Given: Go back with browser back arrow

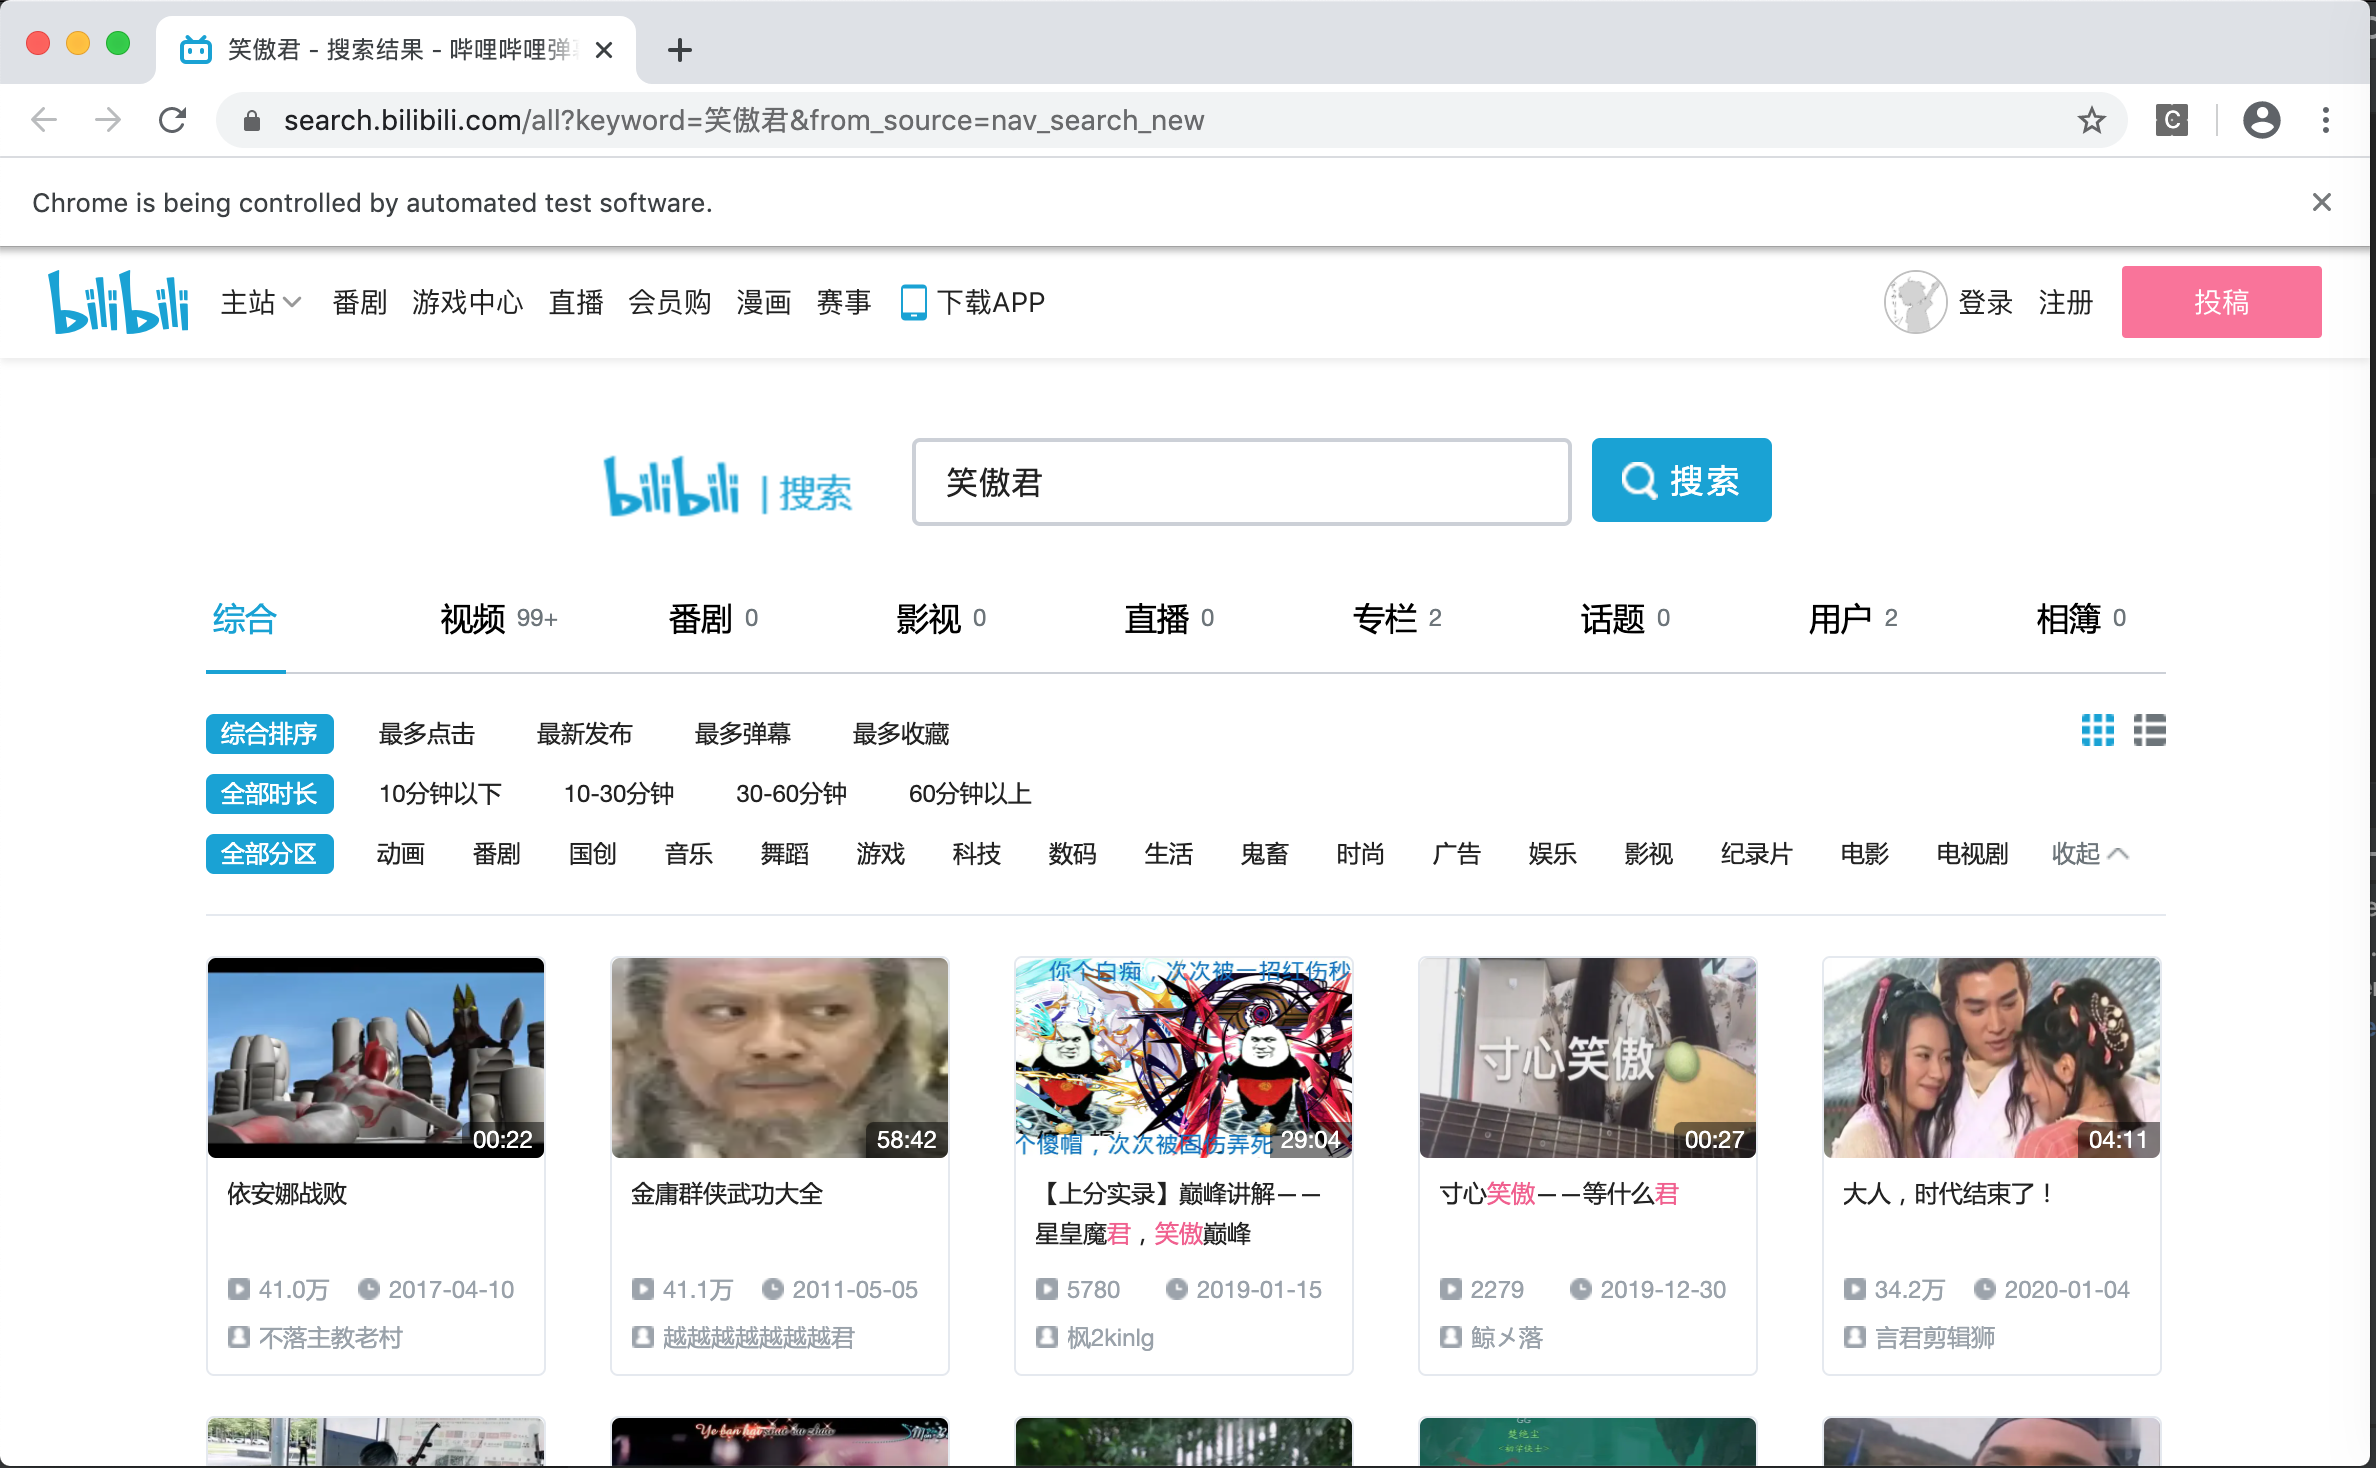Looking at the screenshot, I should pos(44,121).
